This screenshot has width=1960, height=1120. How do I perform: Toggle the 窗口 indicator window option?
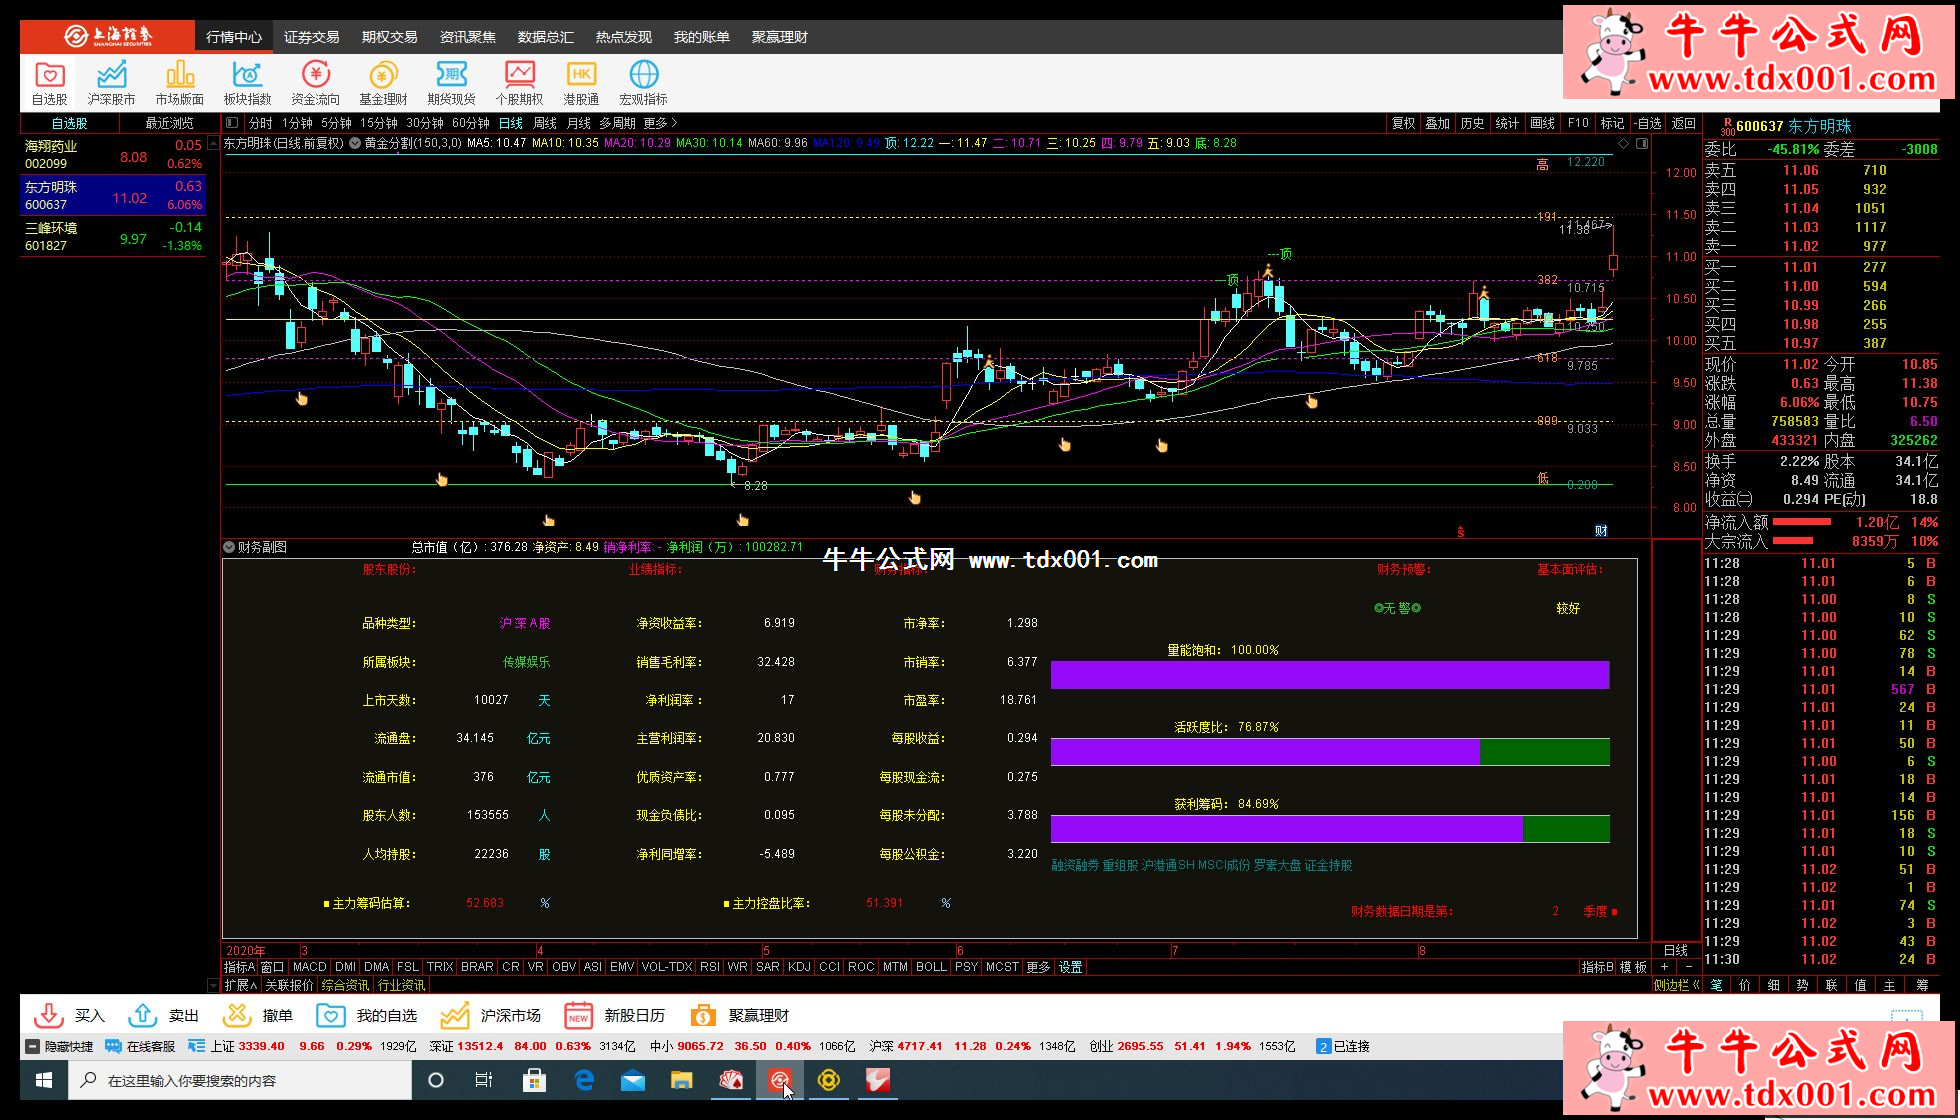[x=272, y=967]
